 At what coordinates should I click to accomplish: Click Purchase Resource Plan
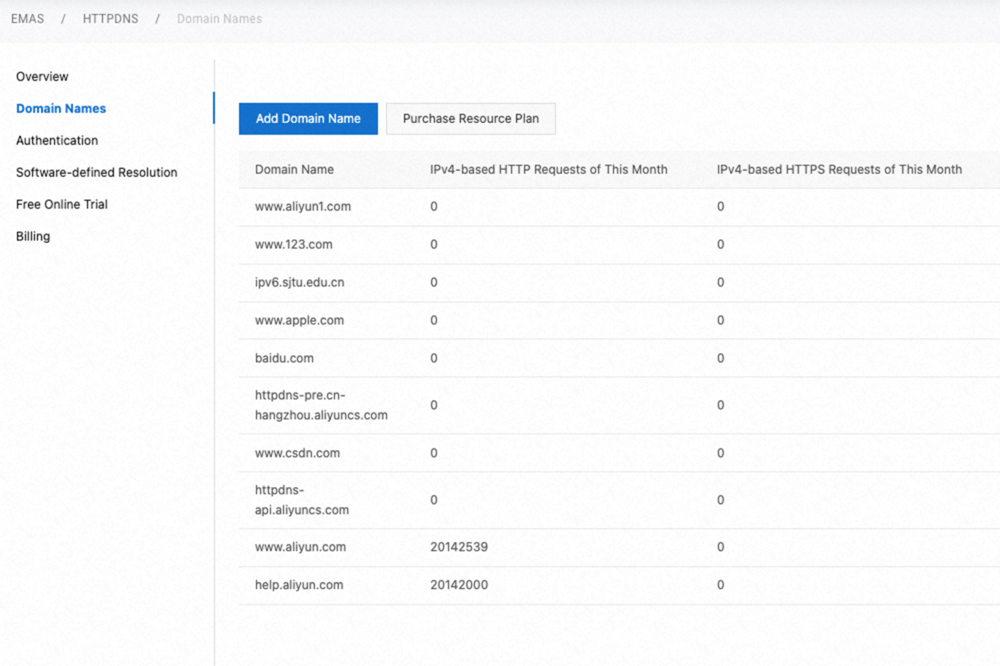(470, 118)
